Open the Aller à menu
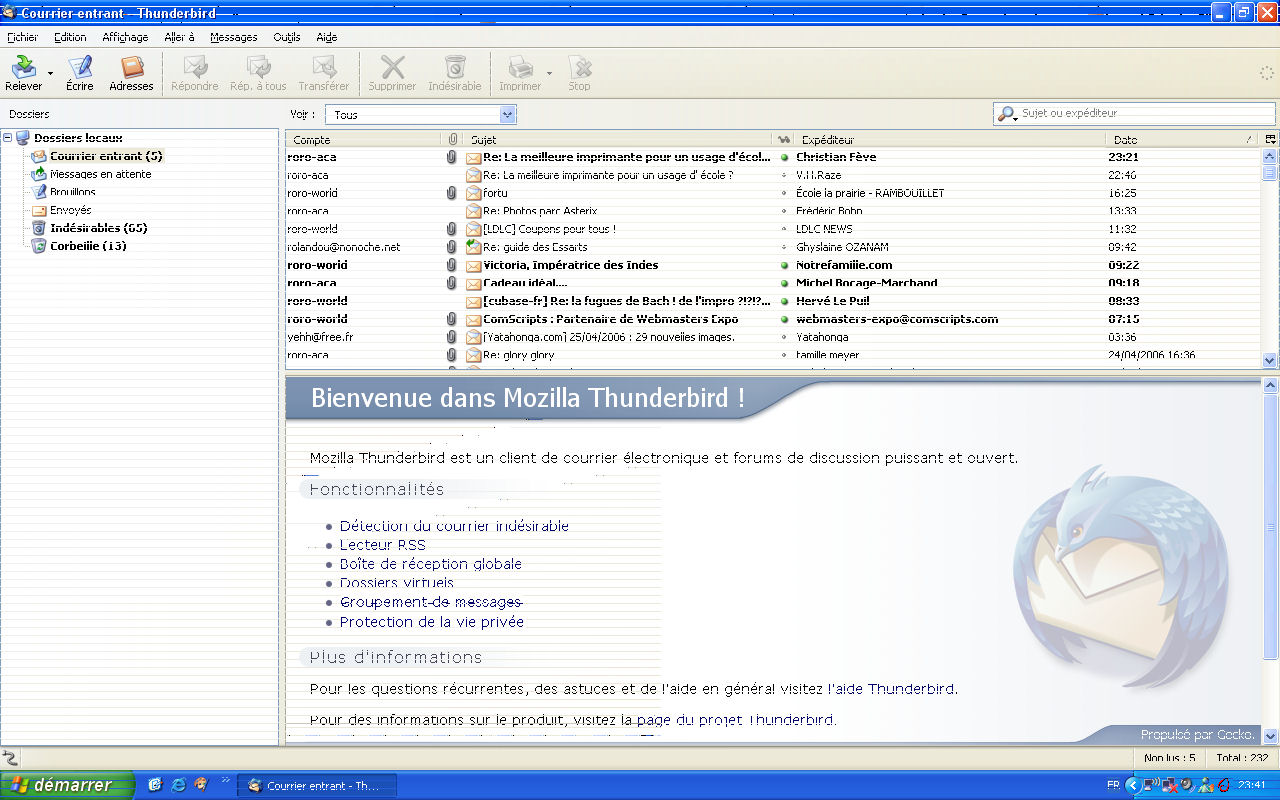The width and height of the screenshot is (1280, 800). (x=179, y=37)
